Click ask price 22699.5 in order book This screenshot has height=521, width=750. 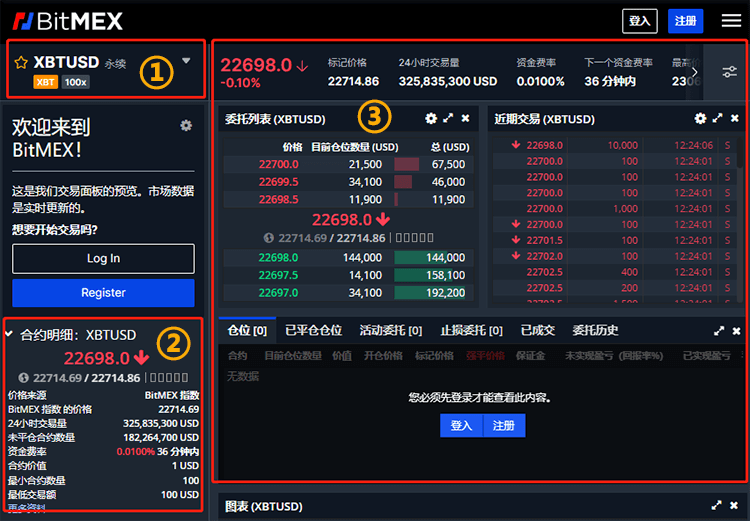[x=278, y=182]
